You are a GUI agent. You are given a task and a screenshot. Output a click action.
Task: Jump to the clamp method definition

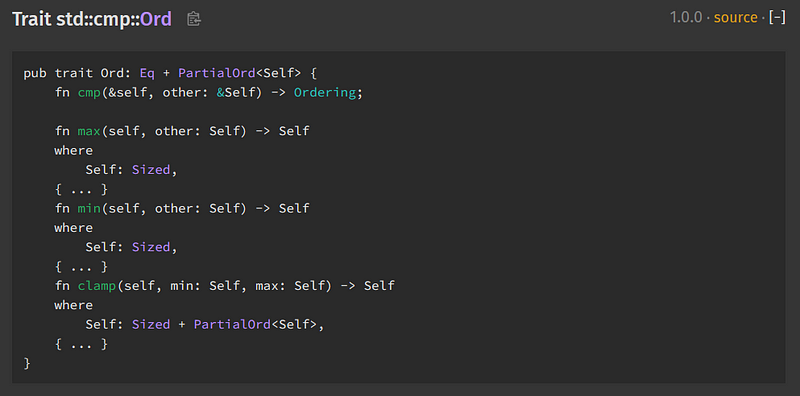(x=97, y=285)
